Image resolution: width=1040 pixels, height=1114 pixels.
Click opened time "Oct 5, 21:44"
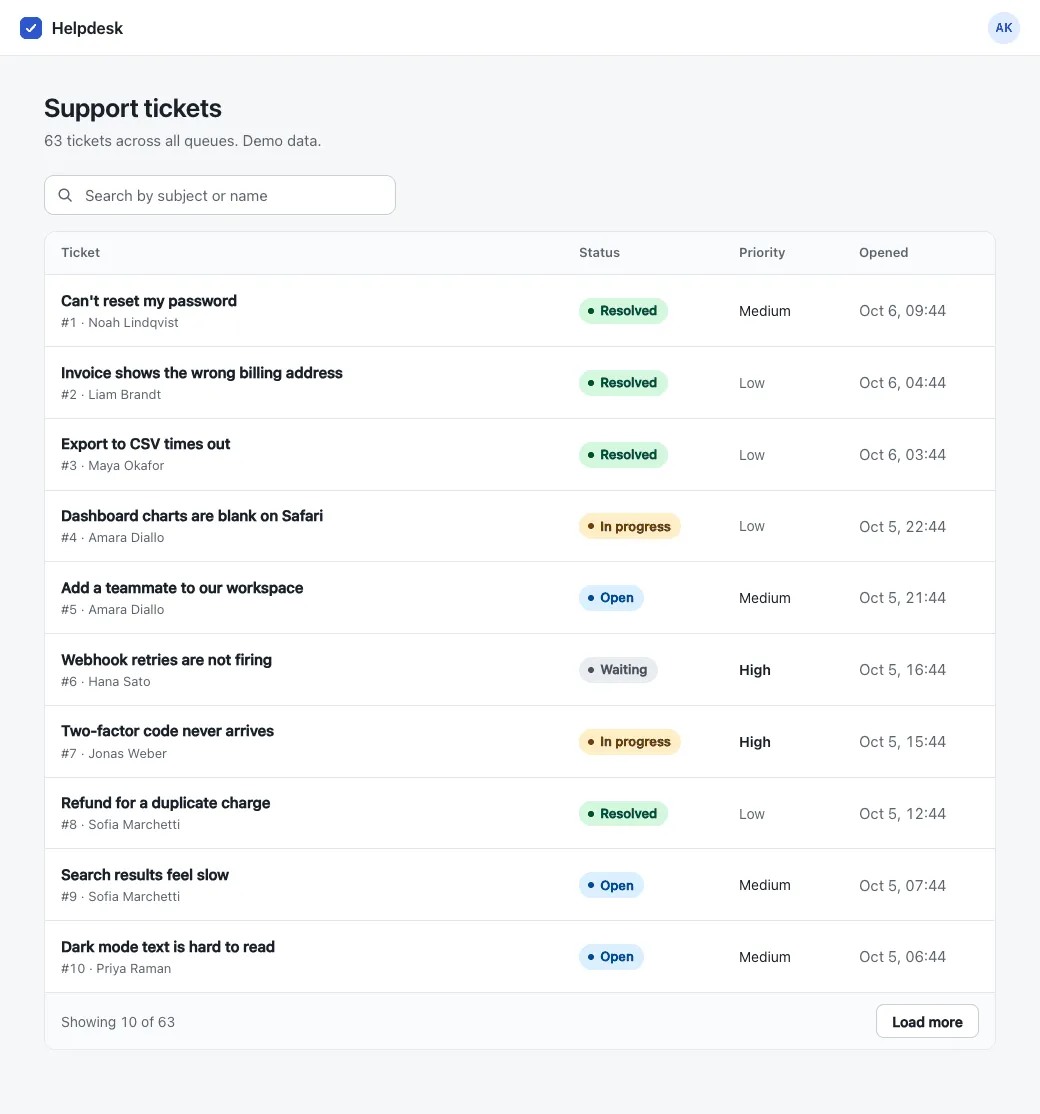tap(902, 598)
